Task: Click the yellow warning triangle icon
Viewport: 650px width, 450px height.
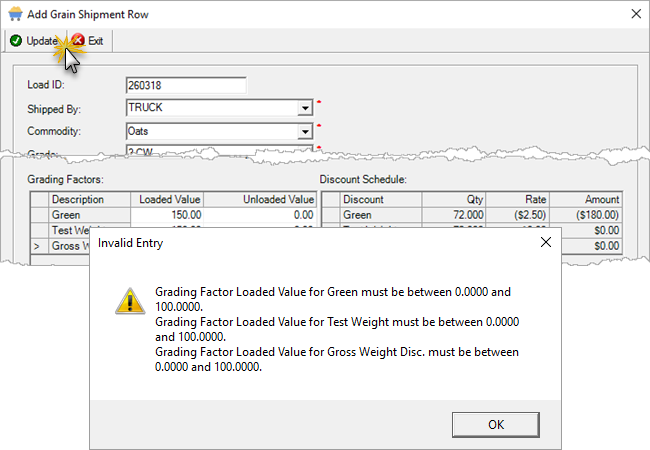Action: 130,301
